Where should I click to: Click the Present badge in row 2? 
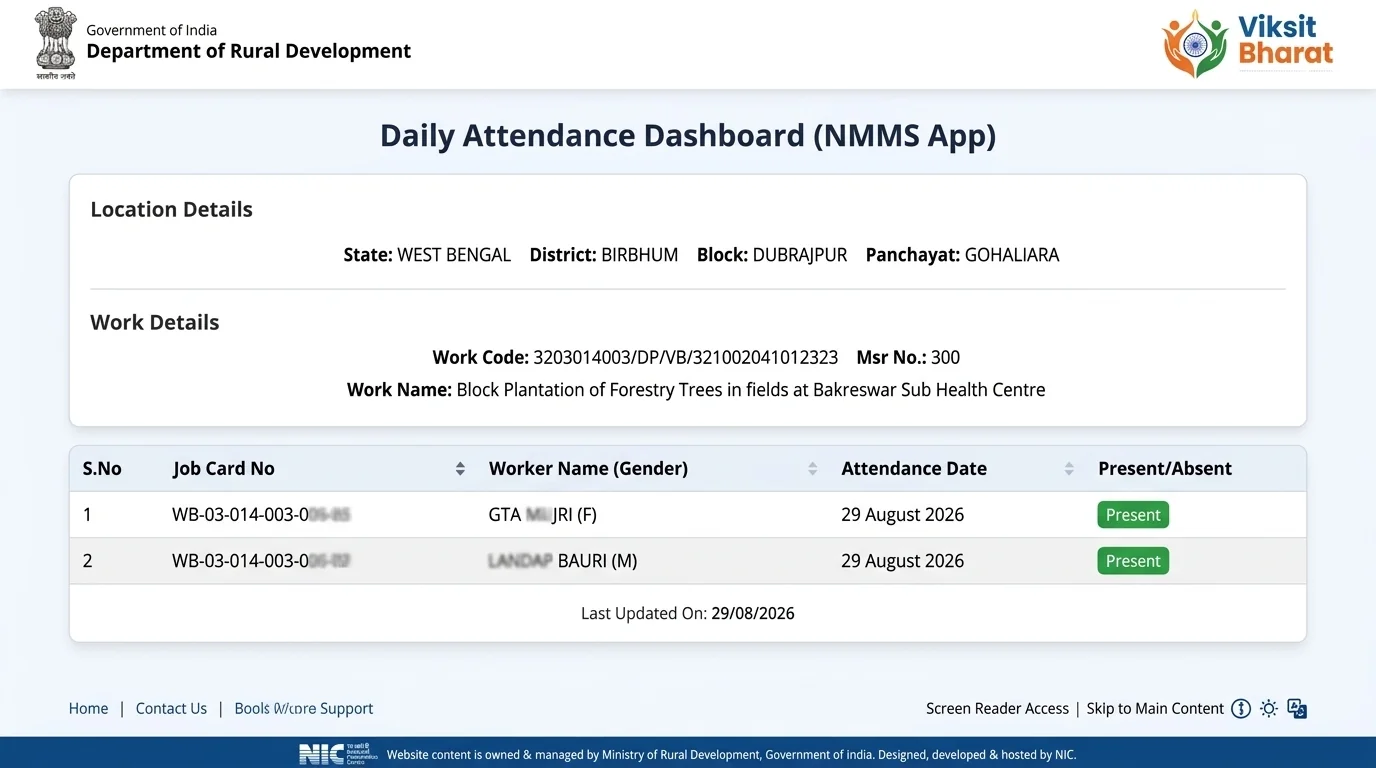1133,561
